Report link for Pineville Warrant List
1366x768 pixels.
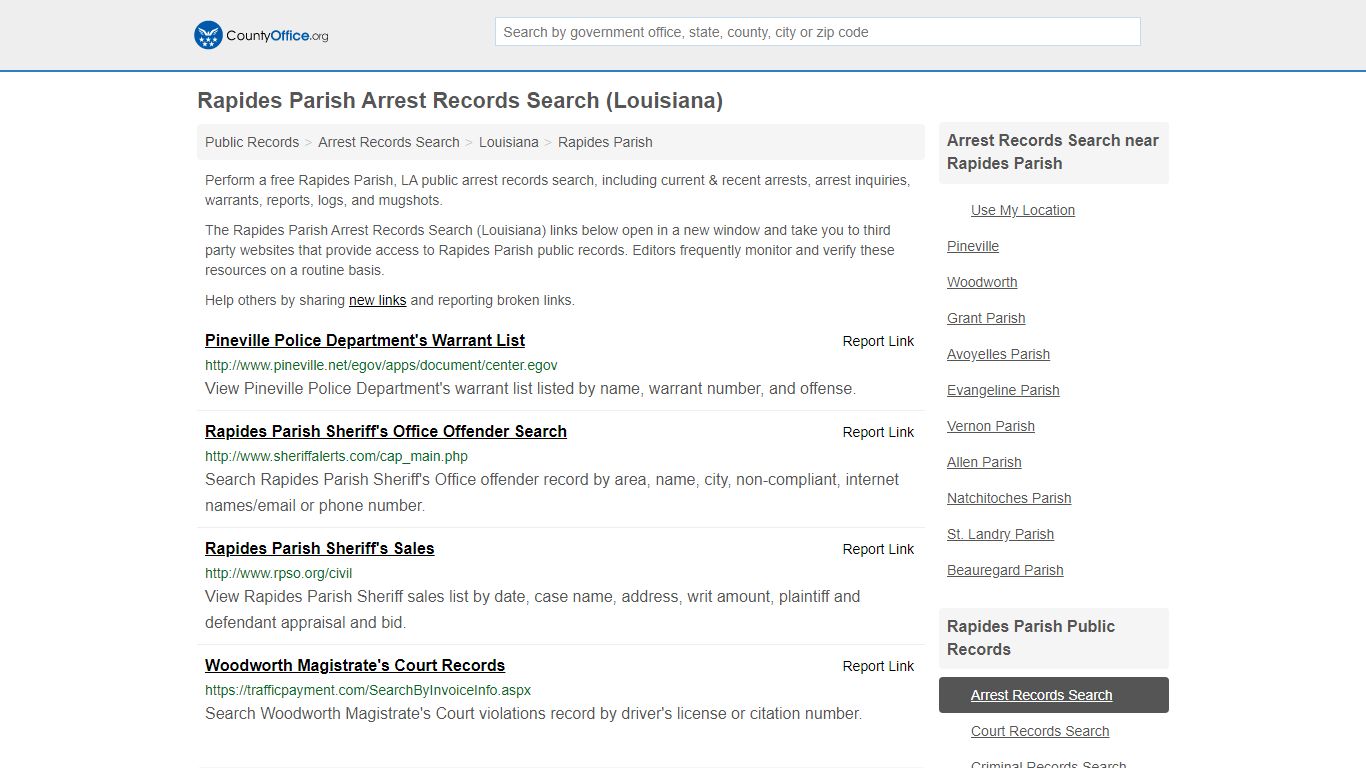[878, 341]
